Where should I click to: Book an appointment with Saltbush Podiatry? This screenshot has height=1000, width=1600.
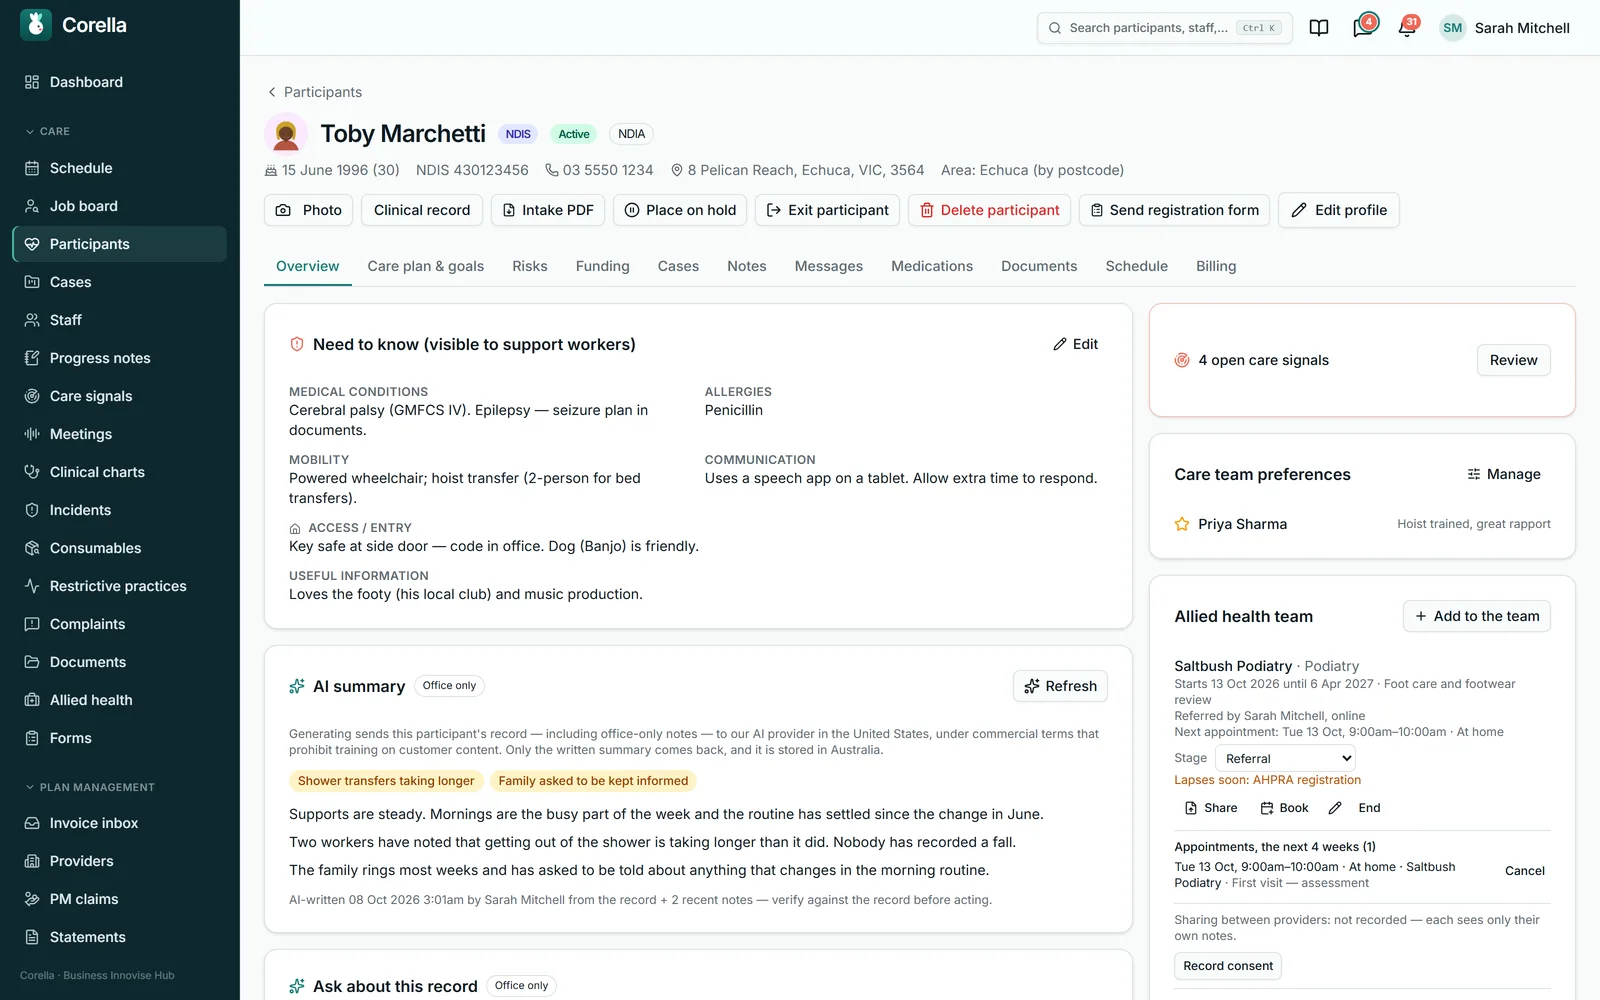(1284, 808)
